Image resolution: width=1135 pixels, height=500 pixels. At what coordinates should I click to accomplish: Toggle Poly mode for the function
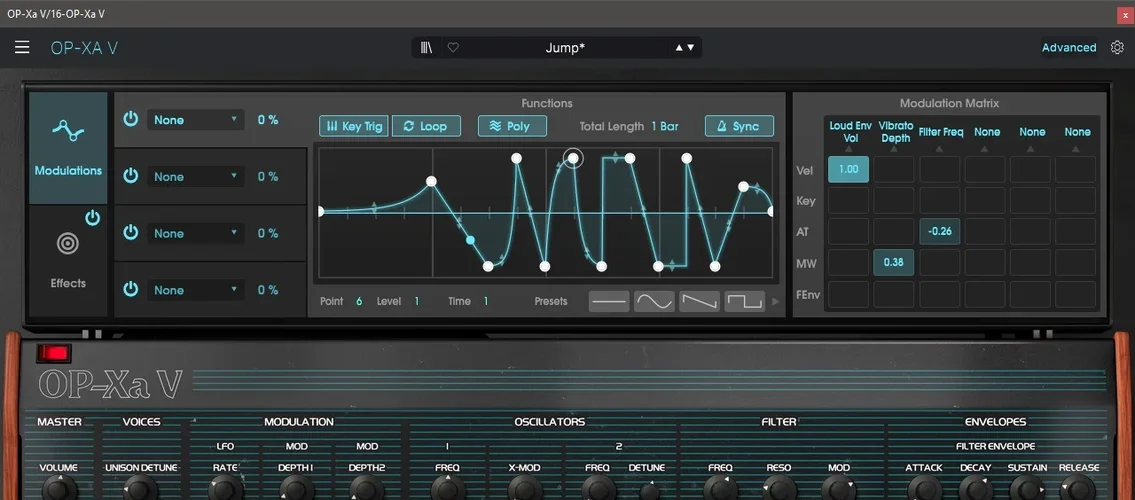512,126
